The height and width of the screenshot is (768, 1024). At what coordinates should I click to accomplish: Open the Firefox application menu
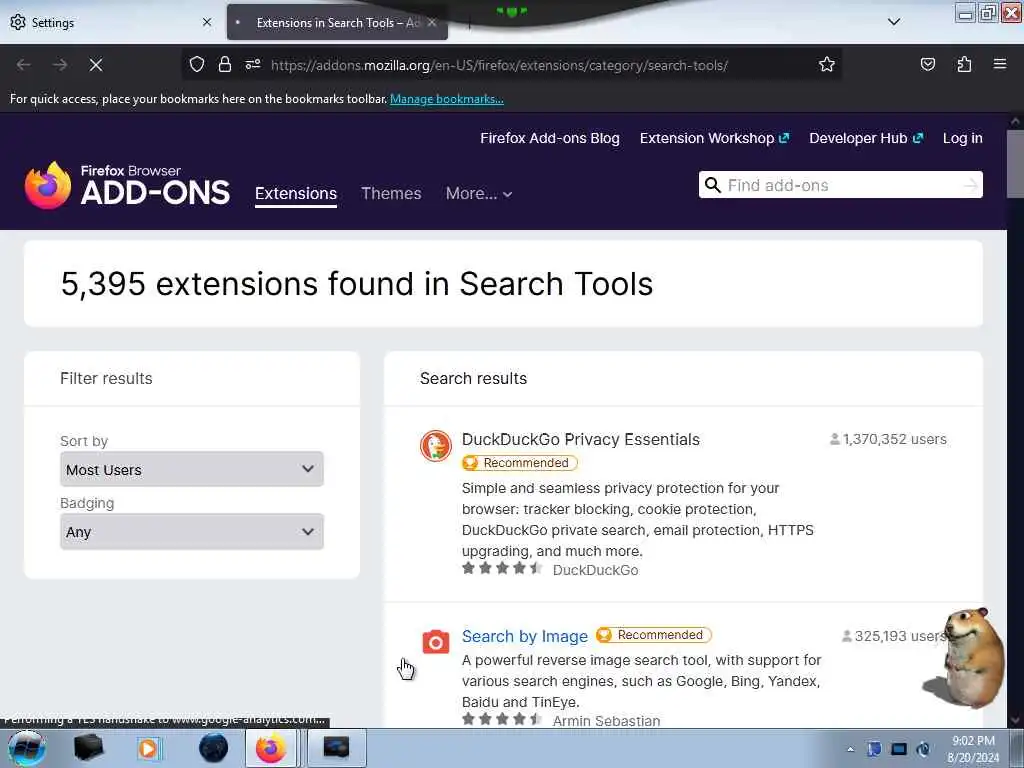pyautogui.click(x=1000, y=64)
